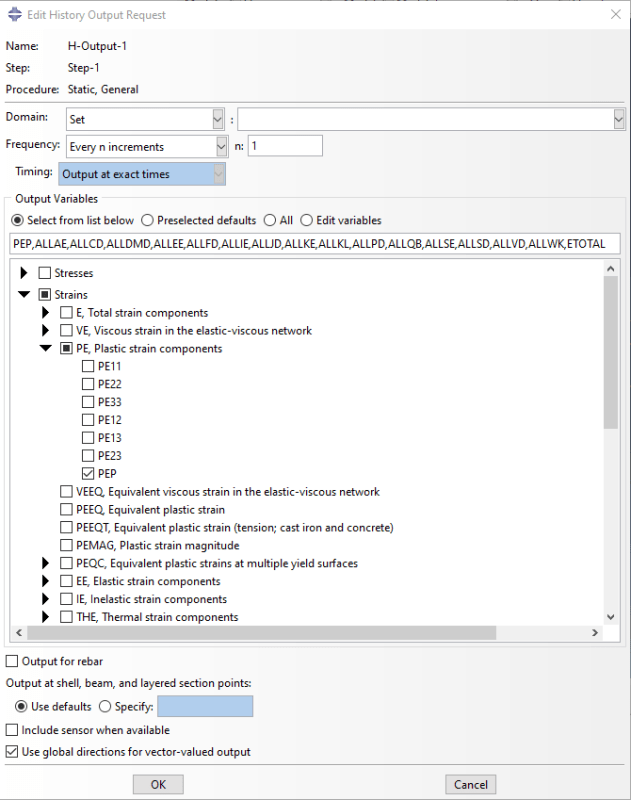Click the vertical scrollbar down arrow

coord(611,617)
